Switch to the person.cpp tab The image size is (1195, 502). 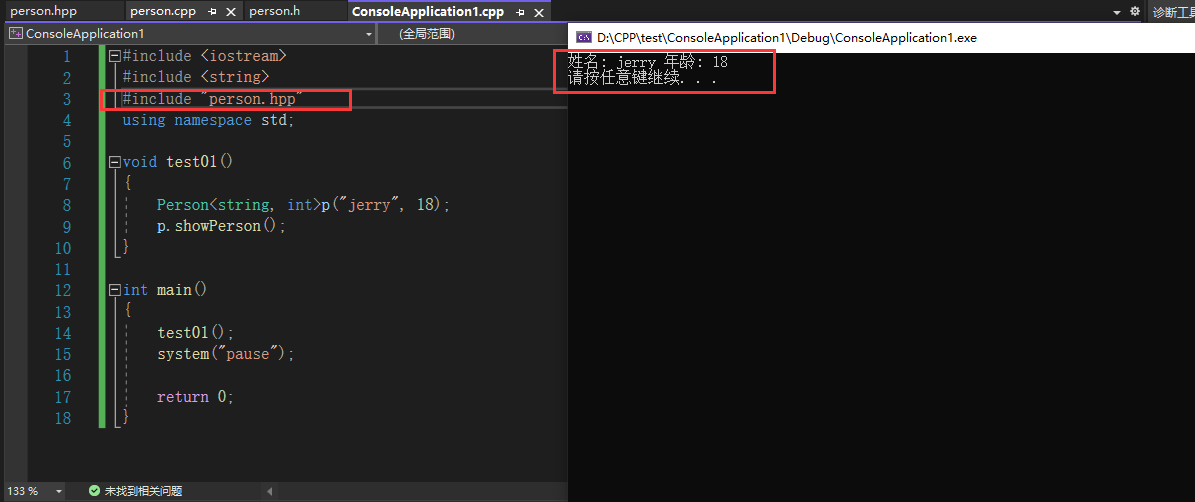[163, 11]
